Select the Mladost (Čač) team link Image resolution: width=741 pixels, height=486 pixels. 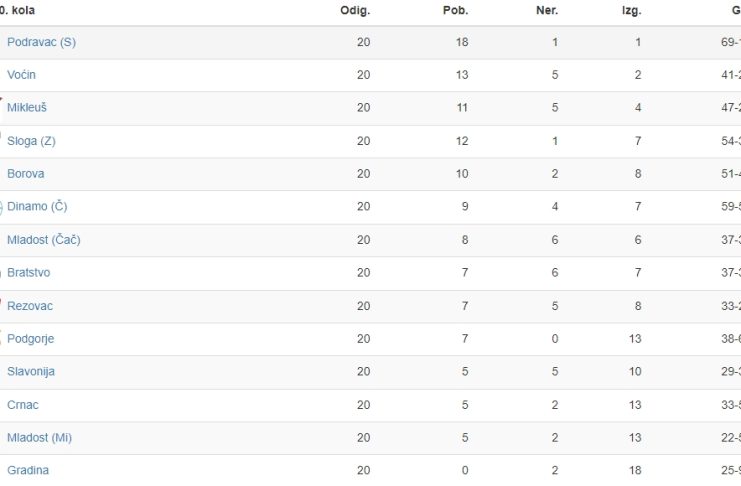43,240
